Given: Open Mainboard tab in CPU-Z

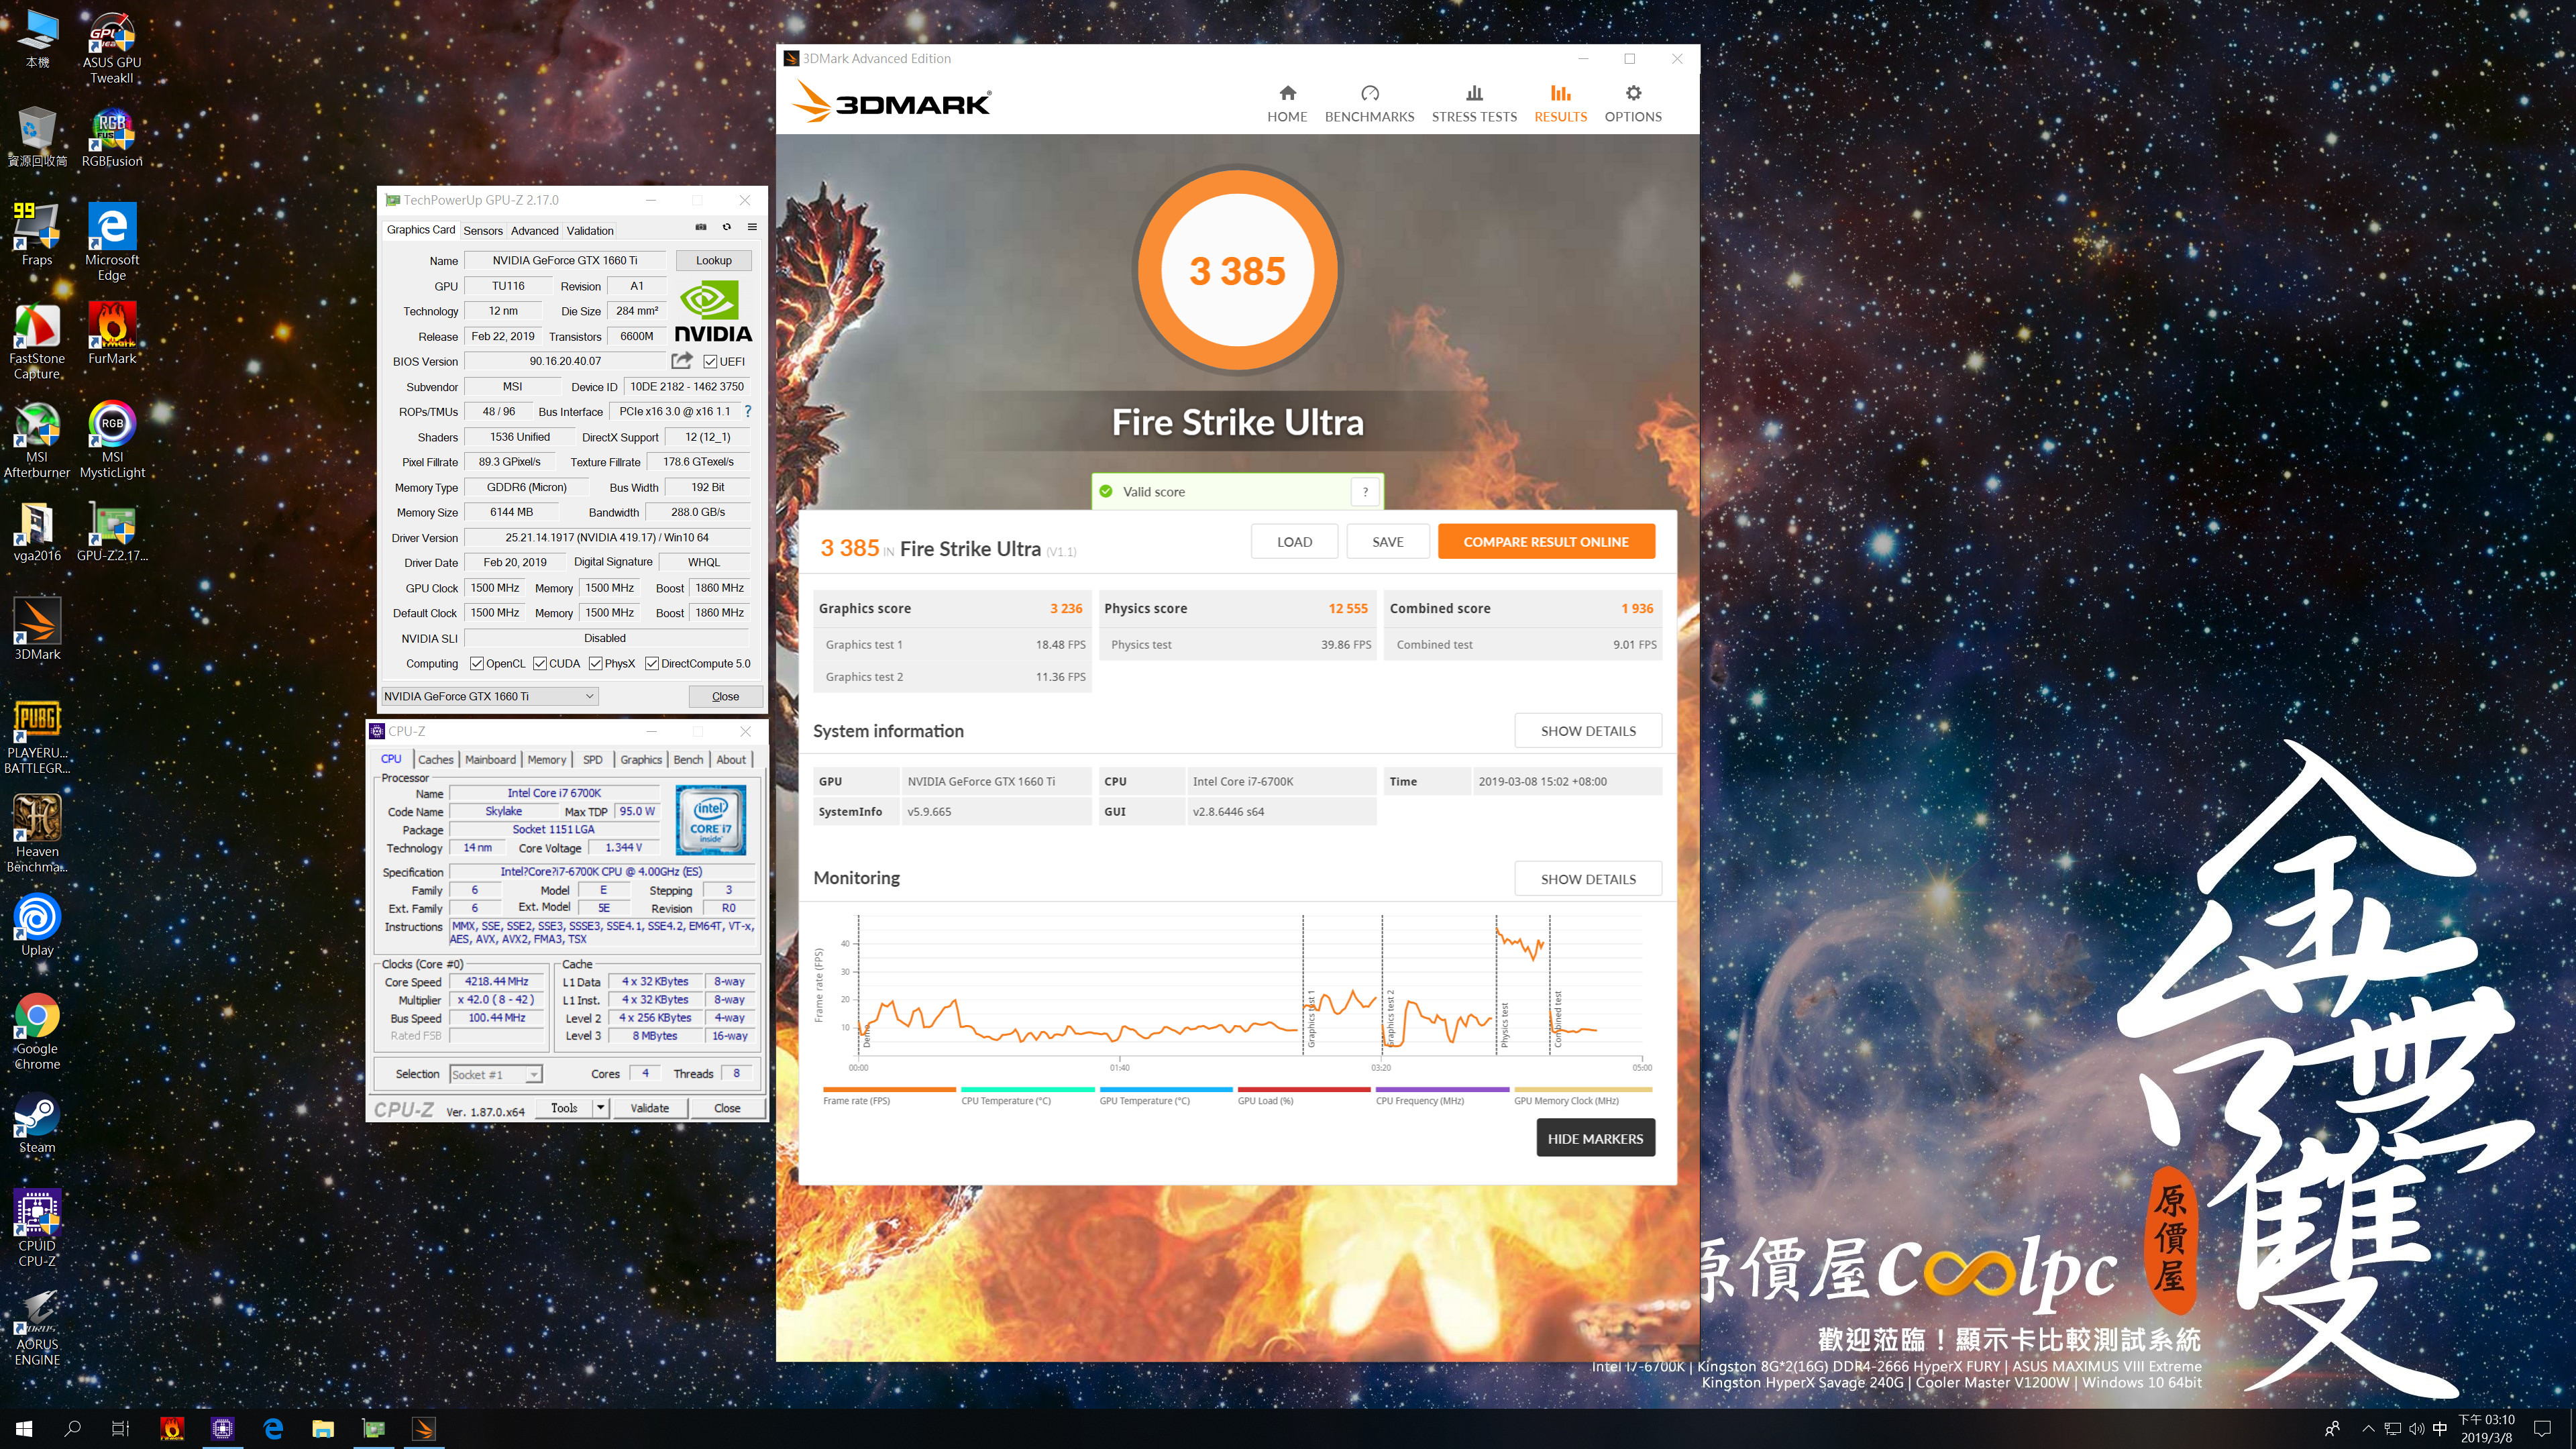Looking at the screenshot, I should [x=490, y=759].
